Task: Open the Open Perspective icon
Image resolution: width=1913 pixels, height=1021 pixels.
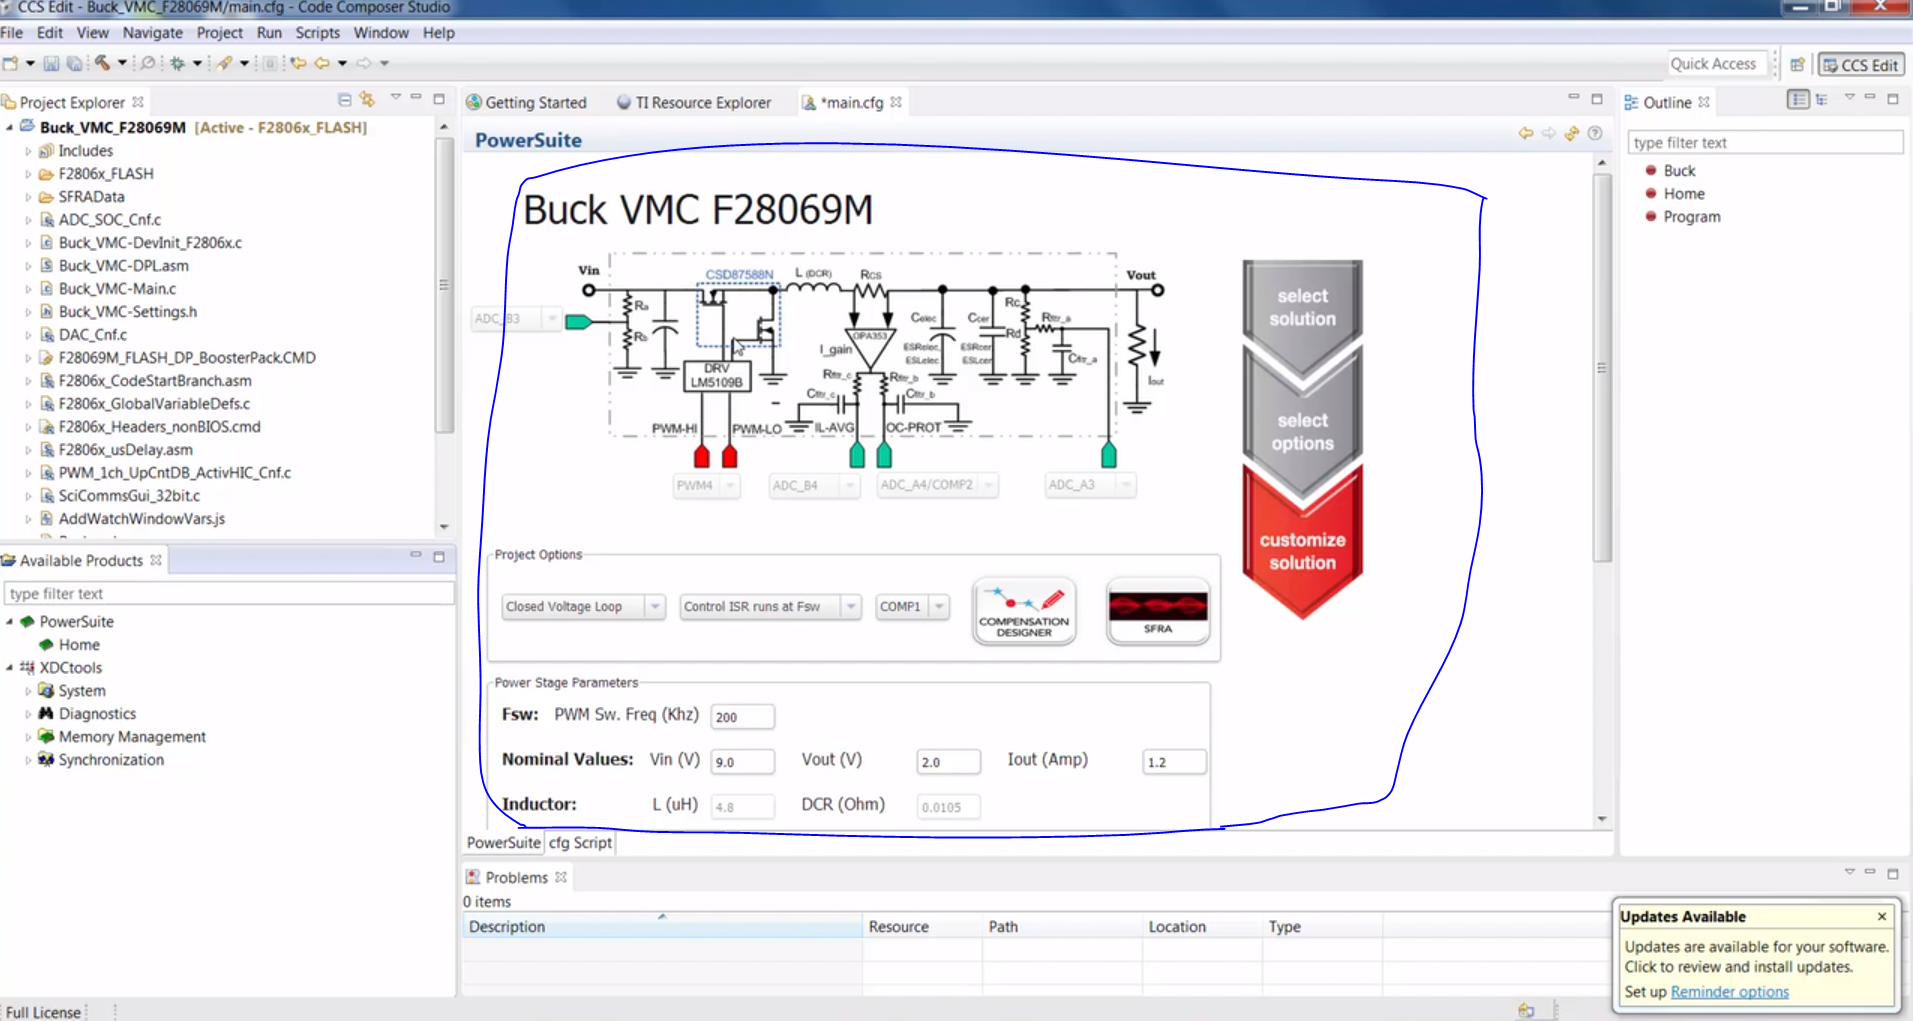Action: pyautogui.click(x=1797, y=64)
